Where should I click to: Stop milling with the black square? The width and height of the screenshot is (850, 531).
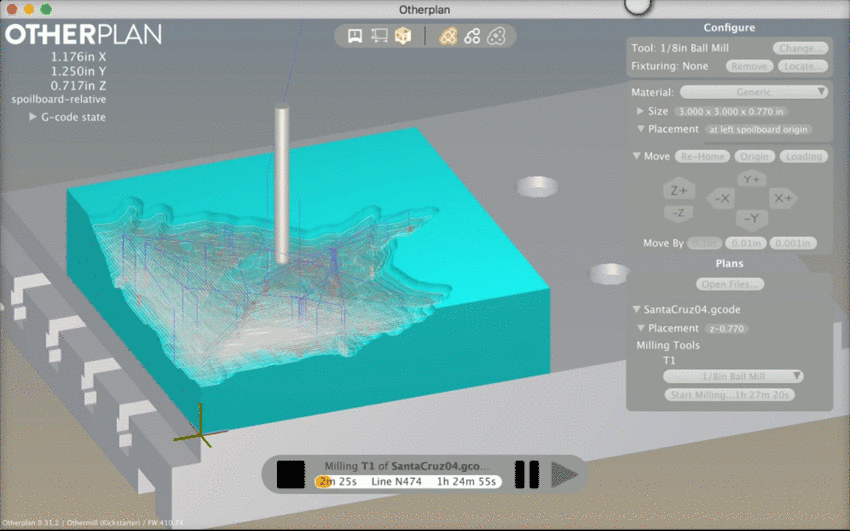pos(291,475)
